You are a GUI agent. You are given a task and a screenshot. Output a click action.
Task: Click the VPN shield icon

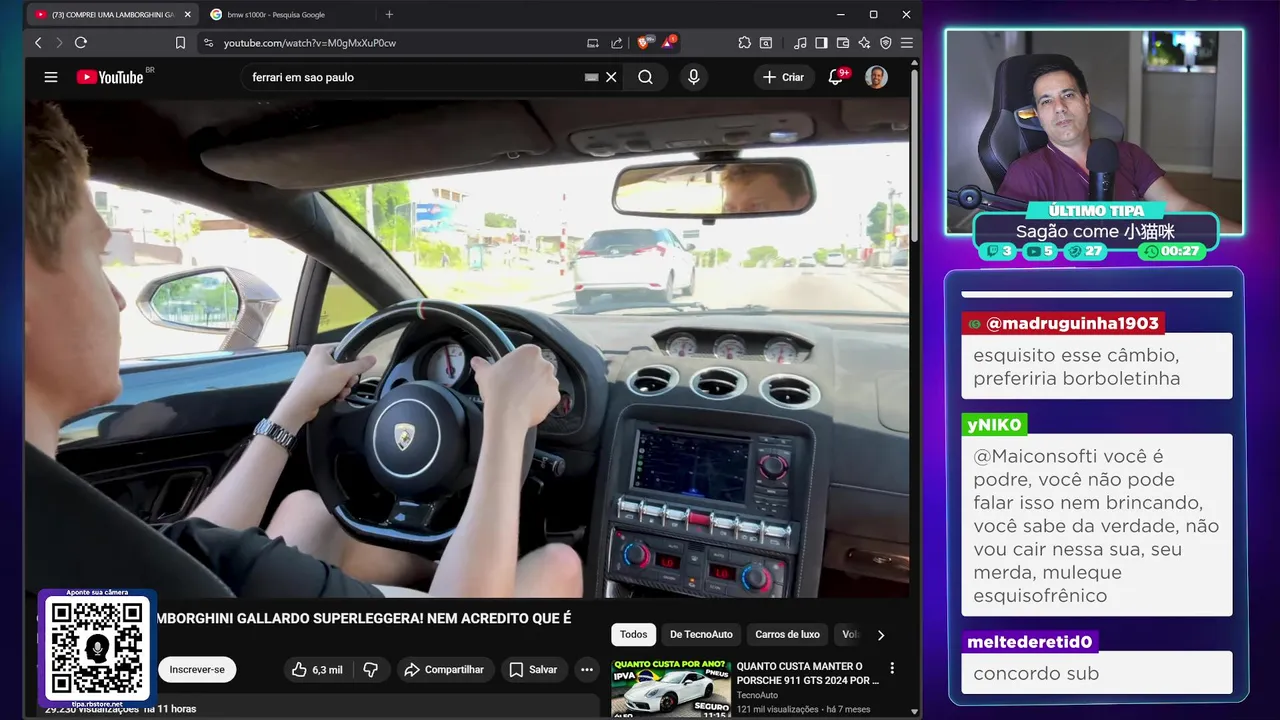tap(885, 43)
